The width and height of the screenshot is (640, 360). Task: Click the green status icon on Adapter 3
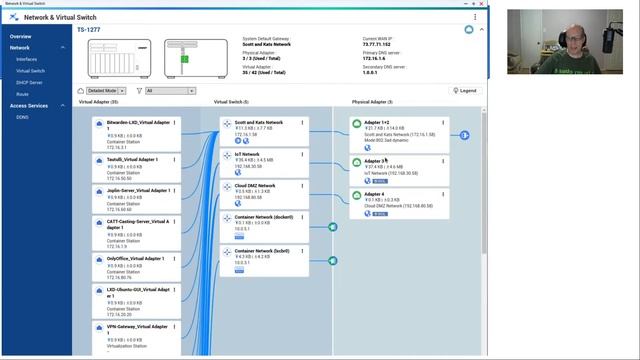click(357, 162)
